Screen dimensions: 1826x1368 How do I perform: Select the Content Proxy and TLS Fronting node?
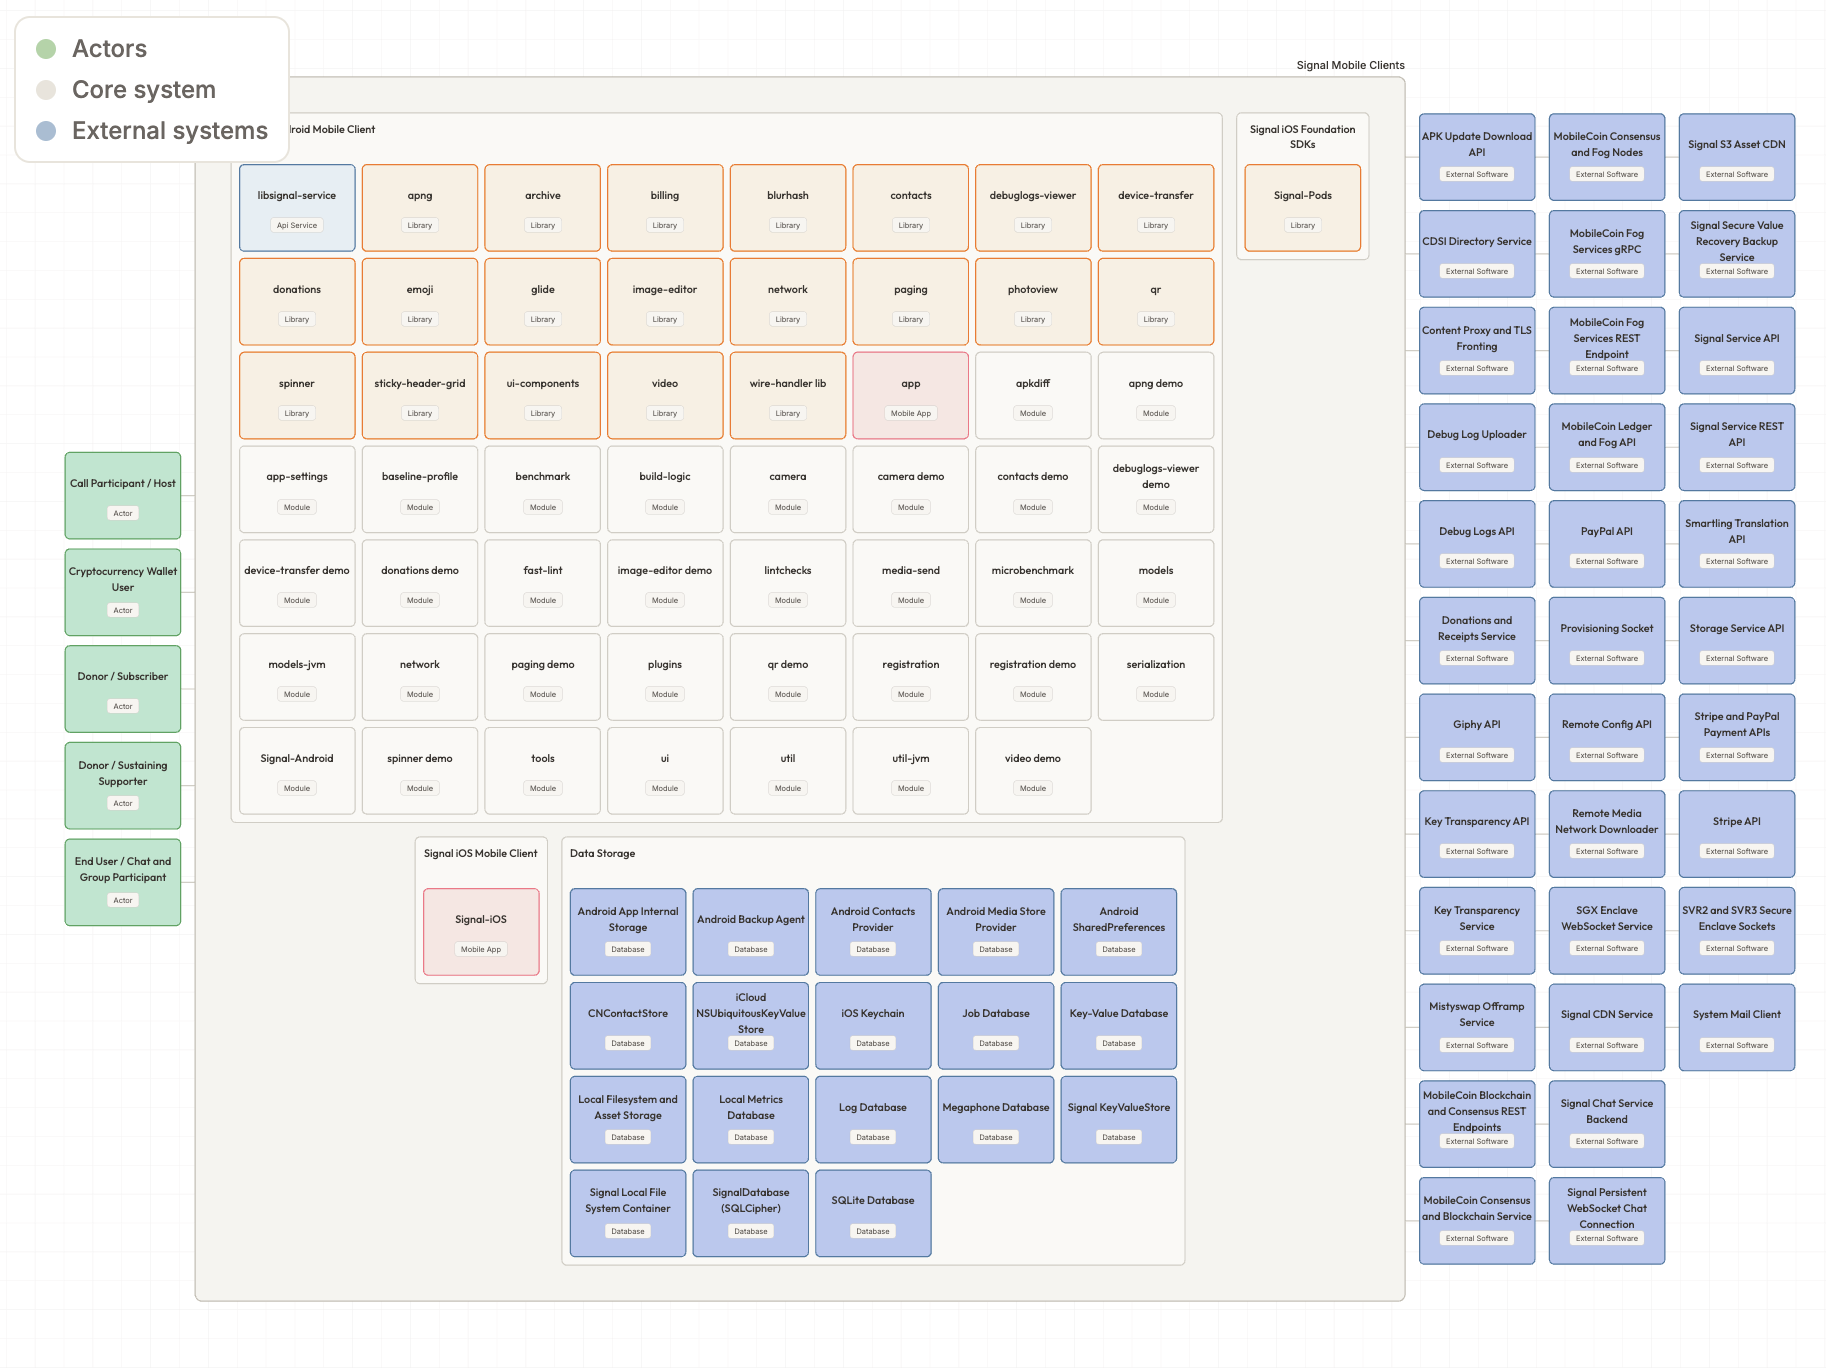[x=1477, y=351]
